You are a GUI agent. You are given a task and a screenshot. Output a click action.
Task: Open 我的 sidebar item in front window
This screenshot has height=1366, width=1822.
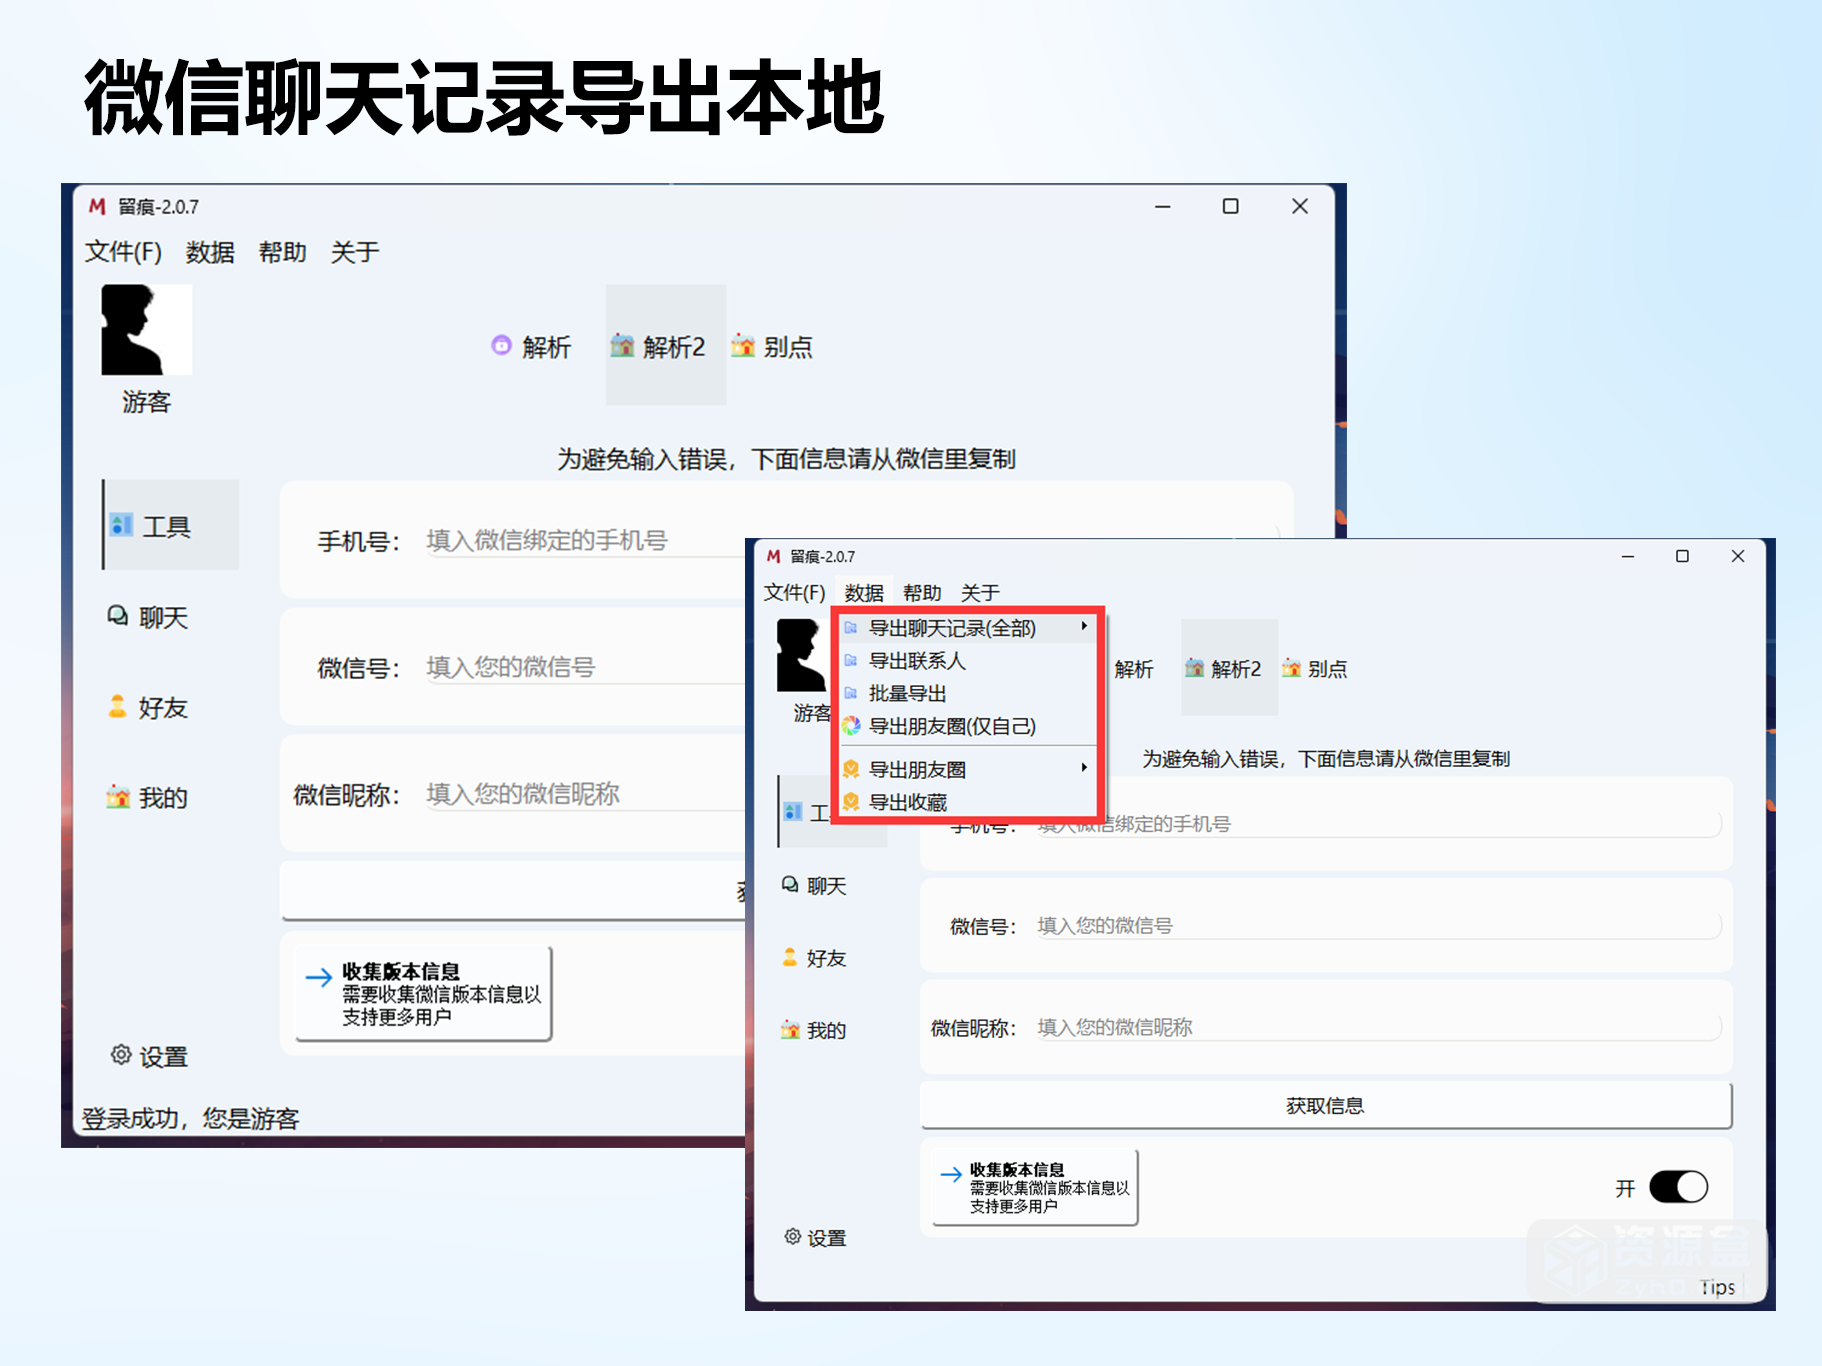tap(814, 1030)
